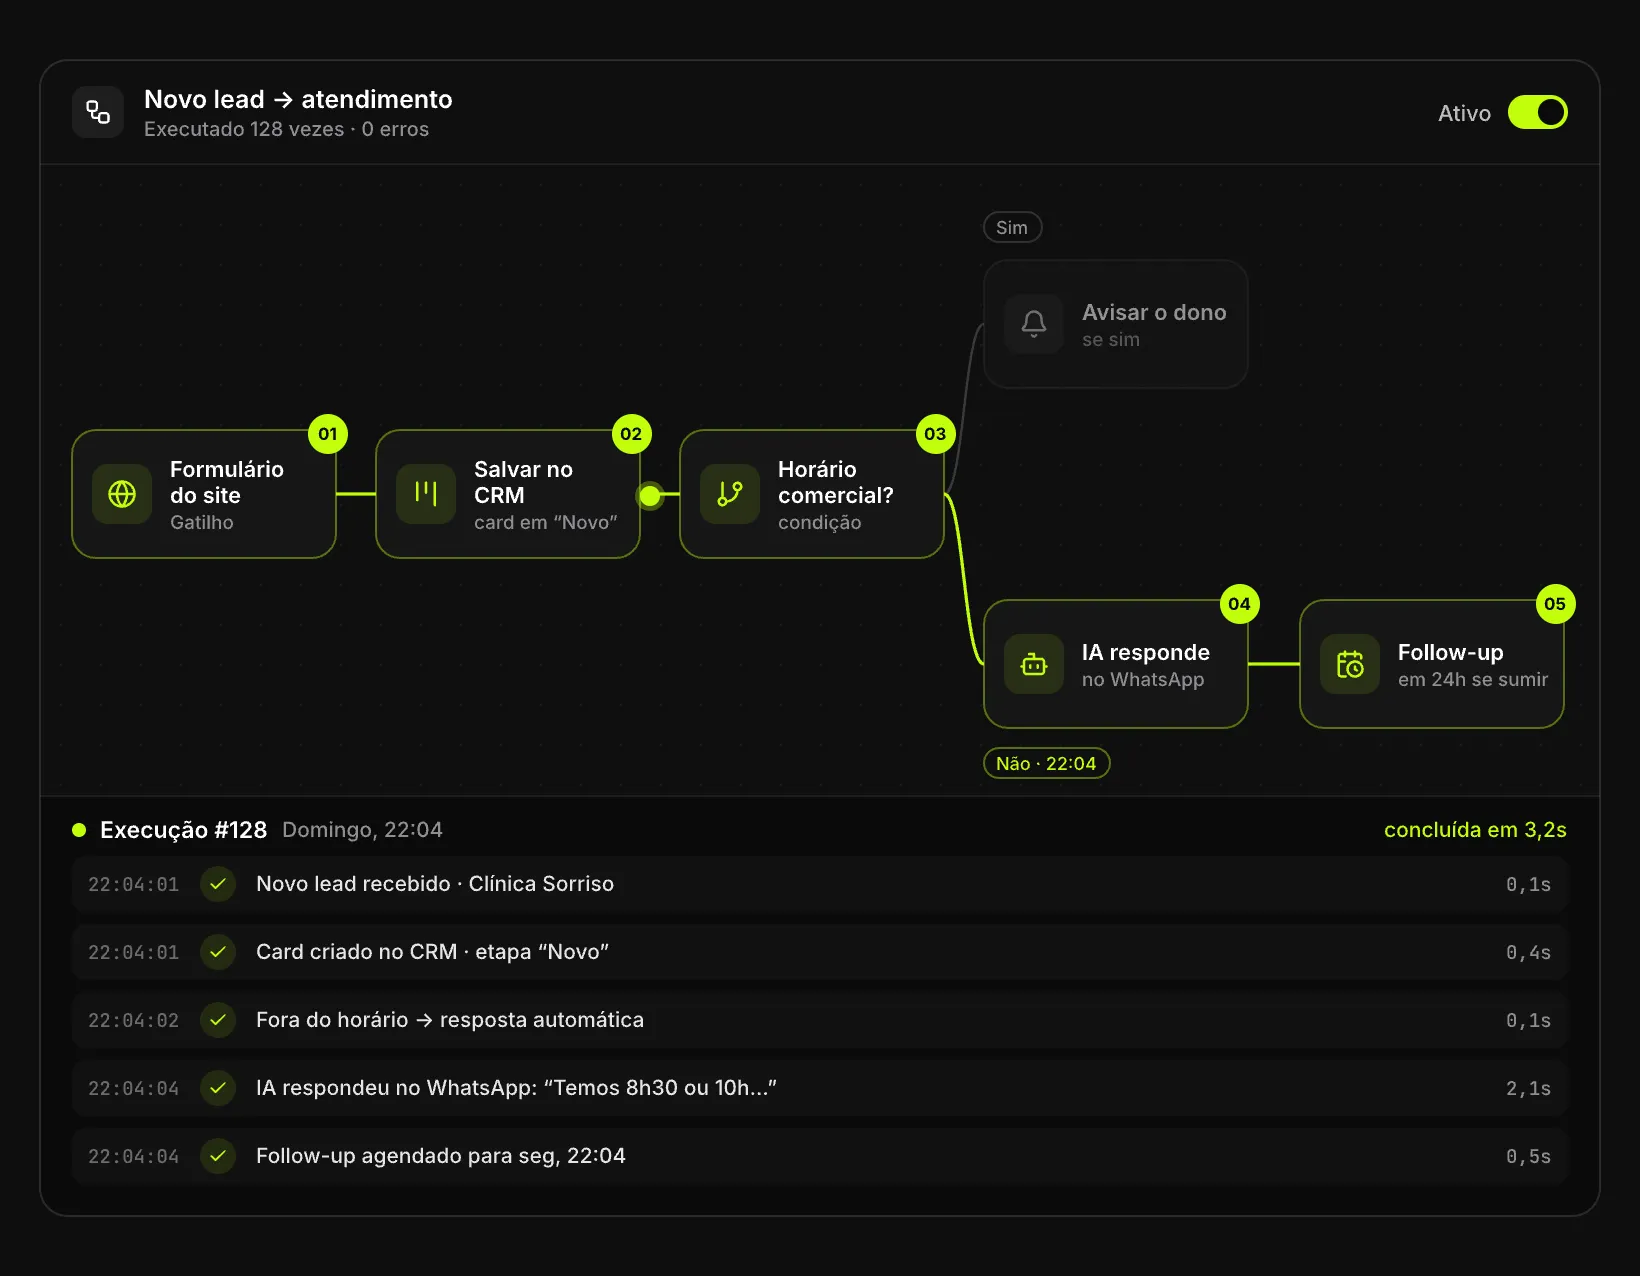Click check icon for Card criado no CRM row
This screenshot has width=1640, height=1276.
coord(218,952)
